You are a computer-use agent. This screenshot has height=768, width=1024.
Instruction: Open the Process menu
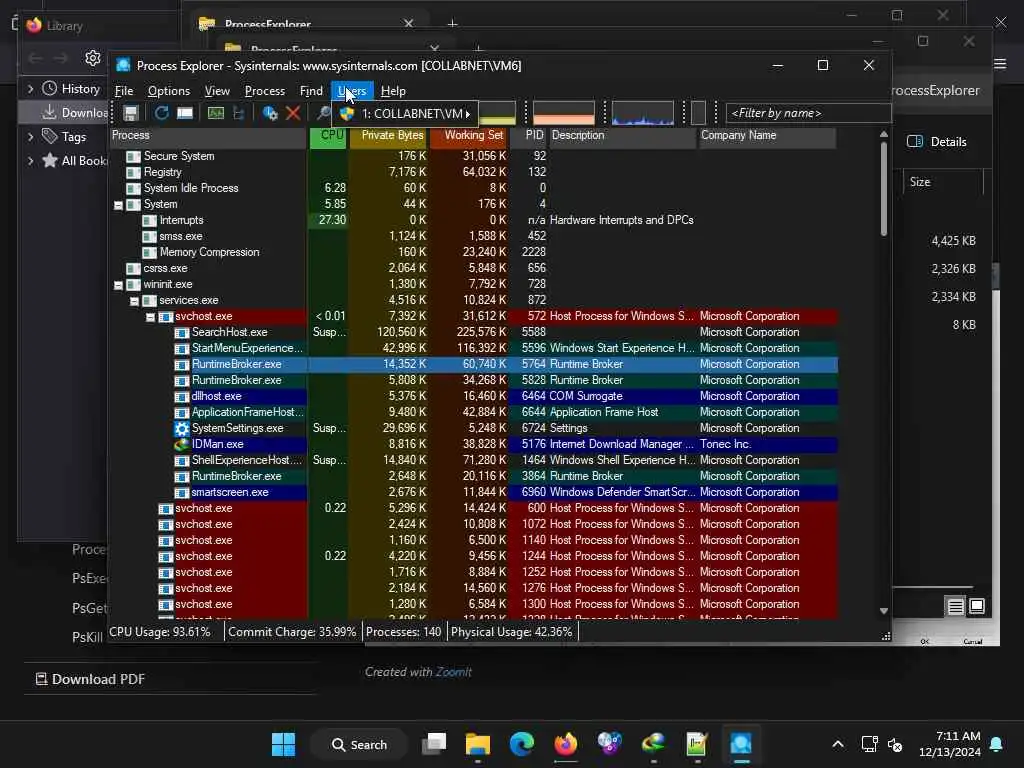pos(264,91)
